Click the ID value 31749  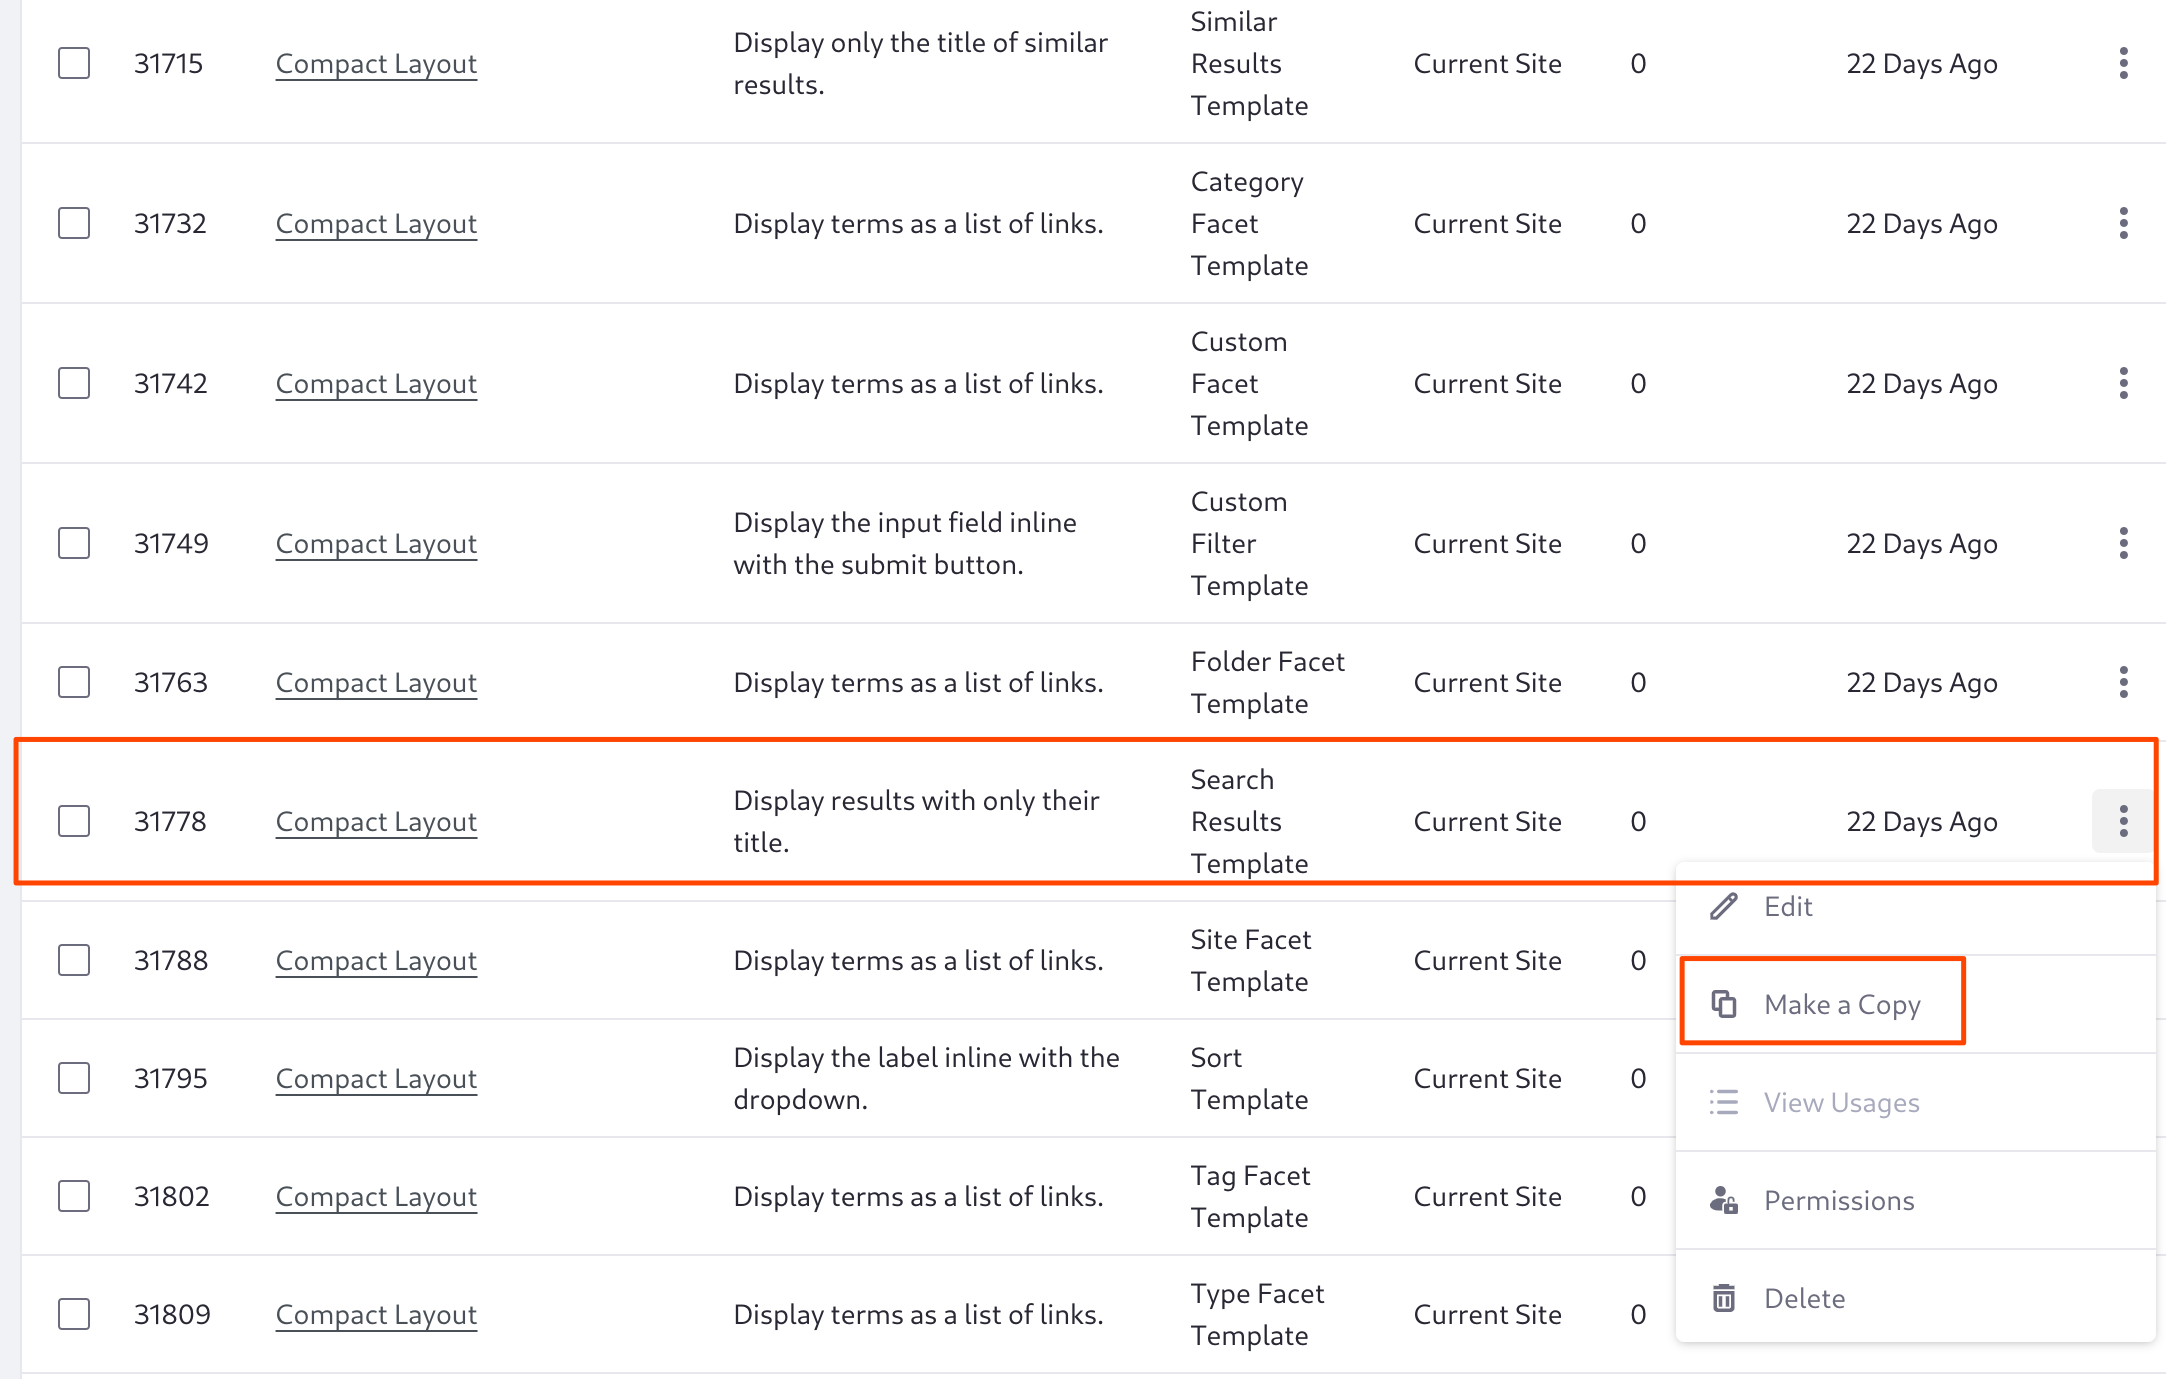coord(171,543)
